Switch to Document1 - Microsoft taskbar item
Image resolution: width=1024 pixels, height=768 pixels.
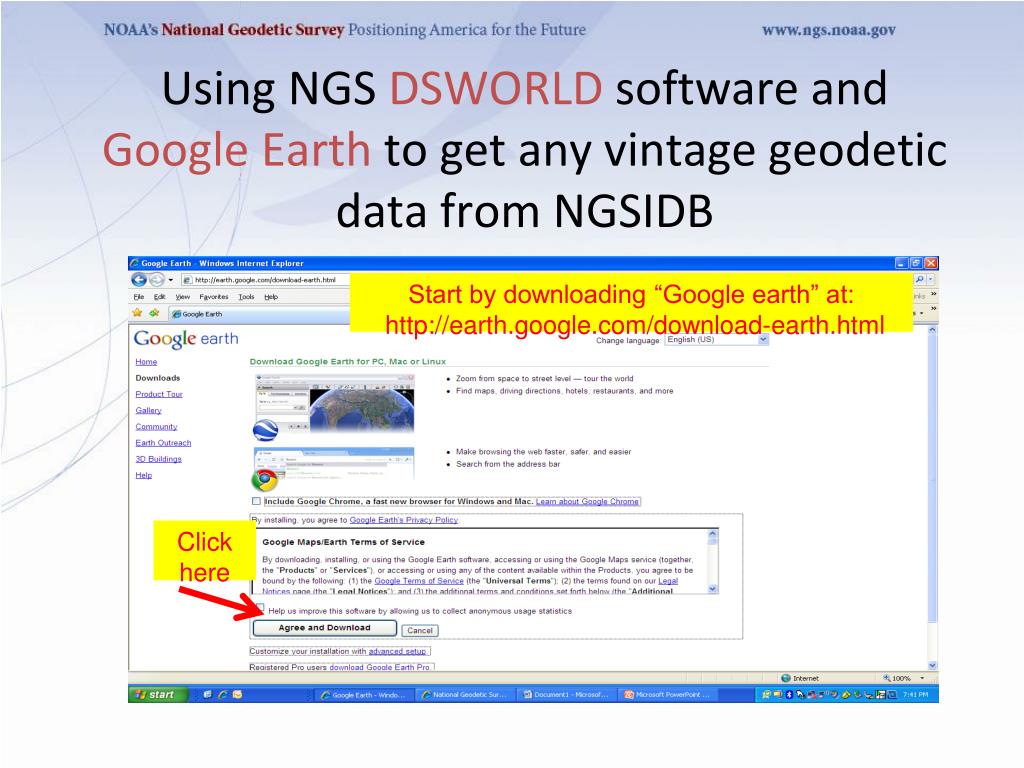pos(566,695)
